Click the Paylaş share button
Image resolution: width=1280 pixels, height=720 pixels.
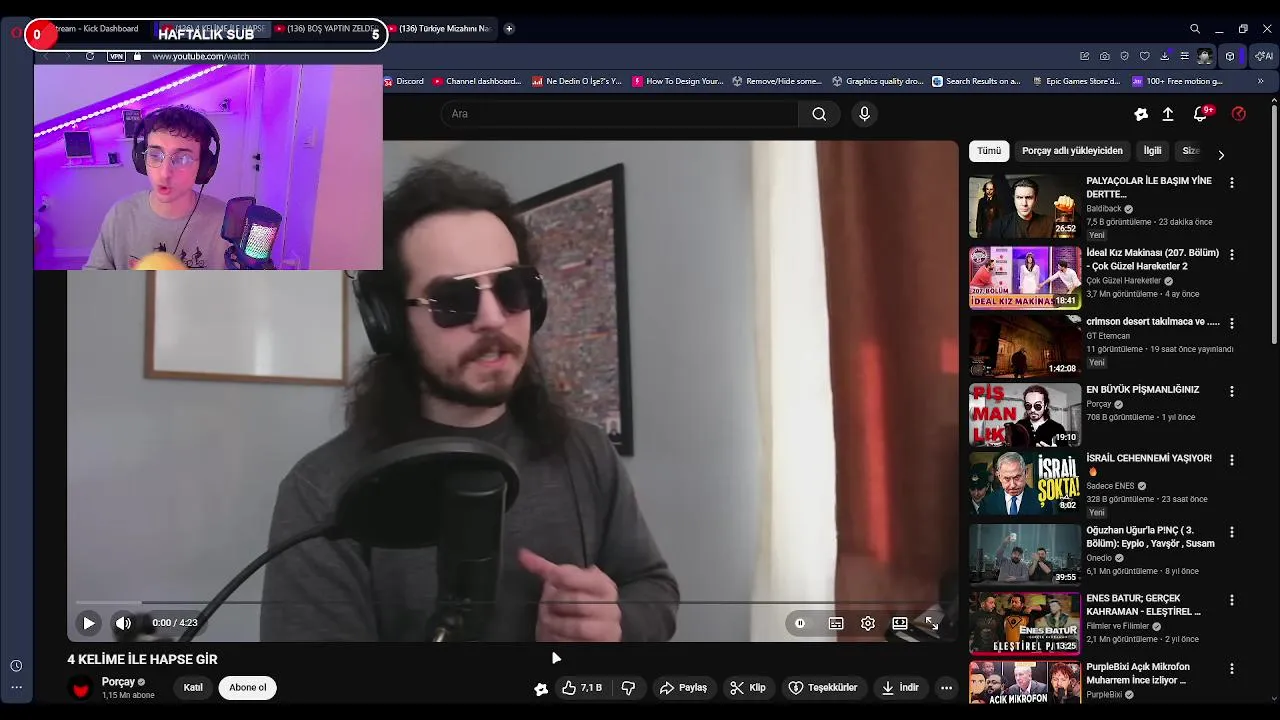(x=683, y=688)
